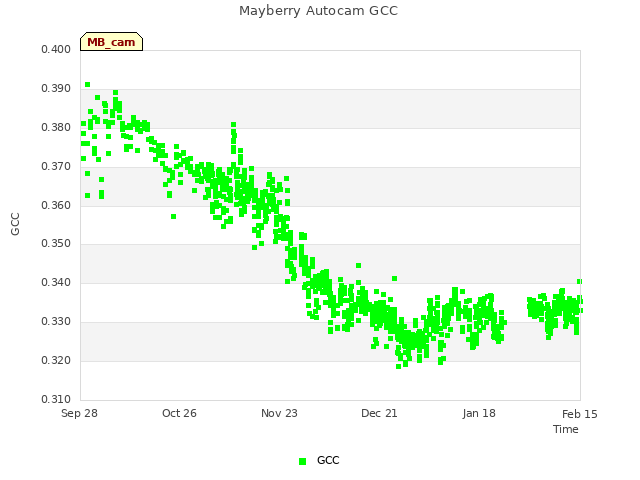Select the 0.310 y-axis tick label
The image size is (640, 480).
[x=56, y=399]
